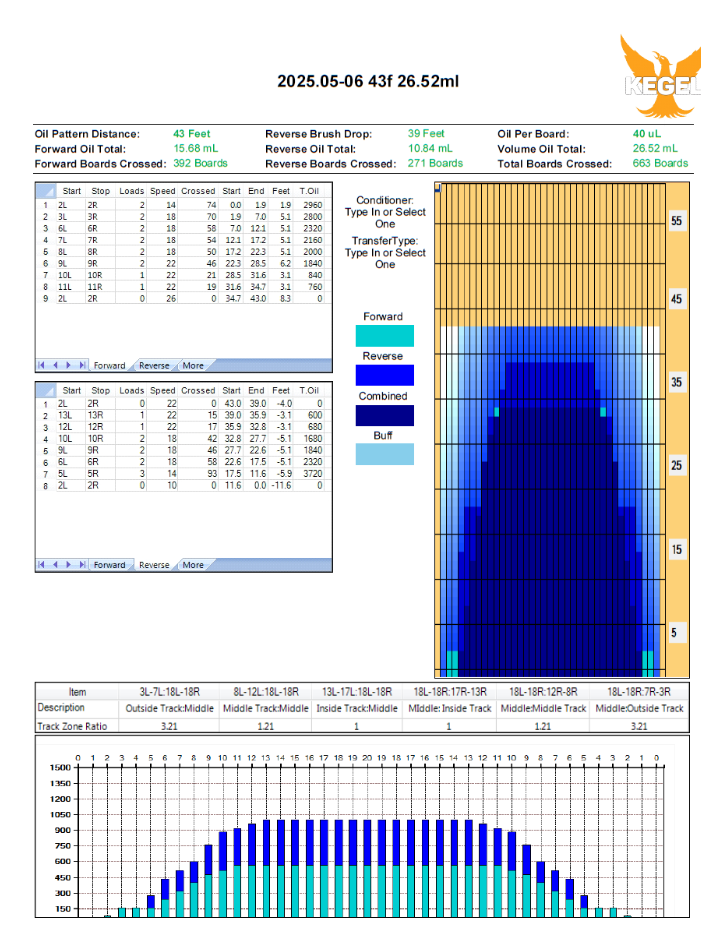Click the Forward Oil Total value '15.68 mL'
The height and width of the screenshot is (935, 701).
tap(196, 148)
